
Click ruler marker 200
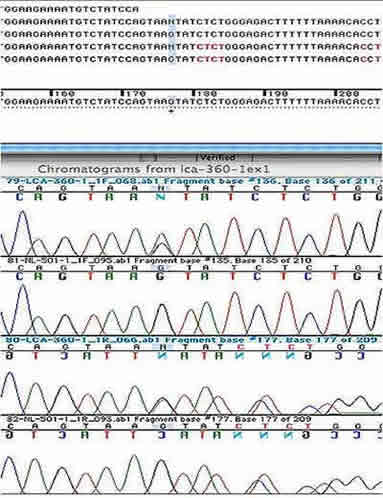pos(347,93)
